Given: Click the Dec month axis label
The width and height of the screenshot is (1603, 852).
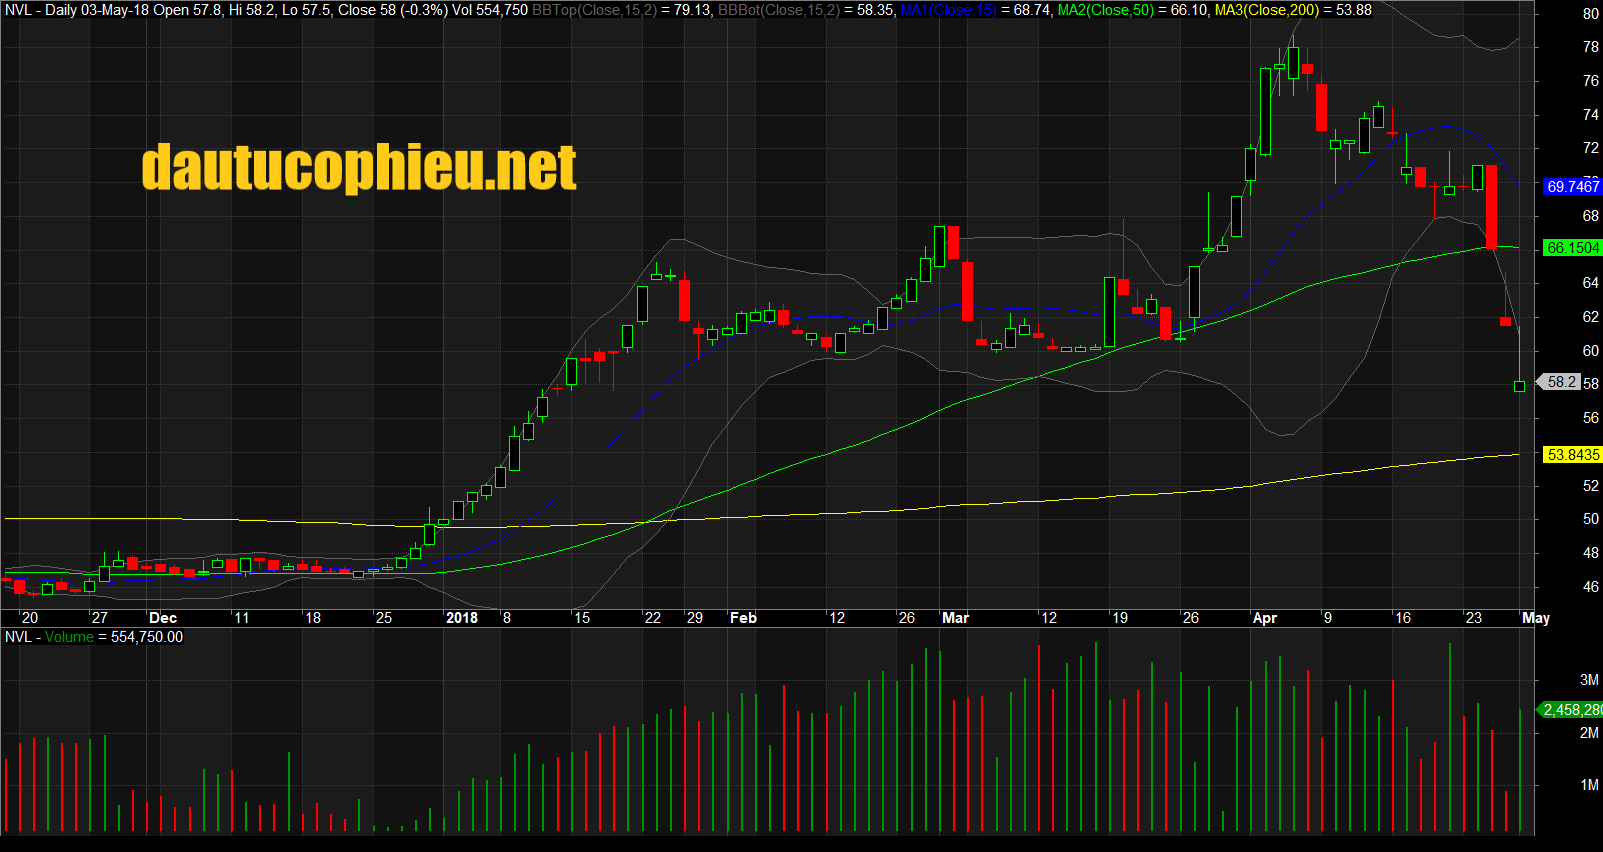Looking at the screenshot, I should point(162,618).
